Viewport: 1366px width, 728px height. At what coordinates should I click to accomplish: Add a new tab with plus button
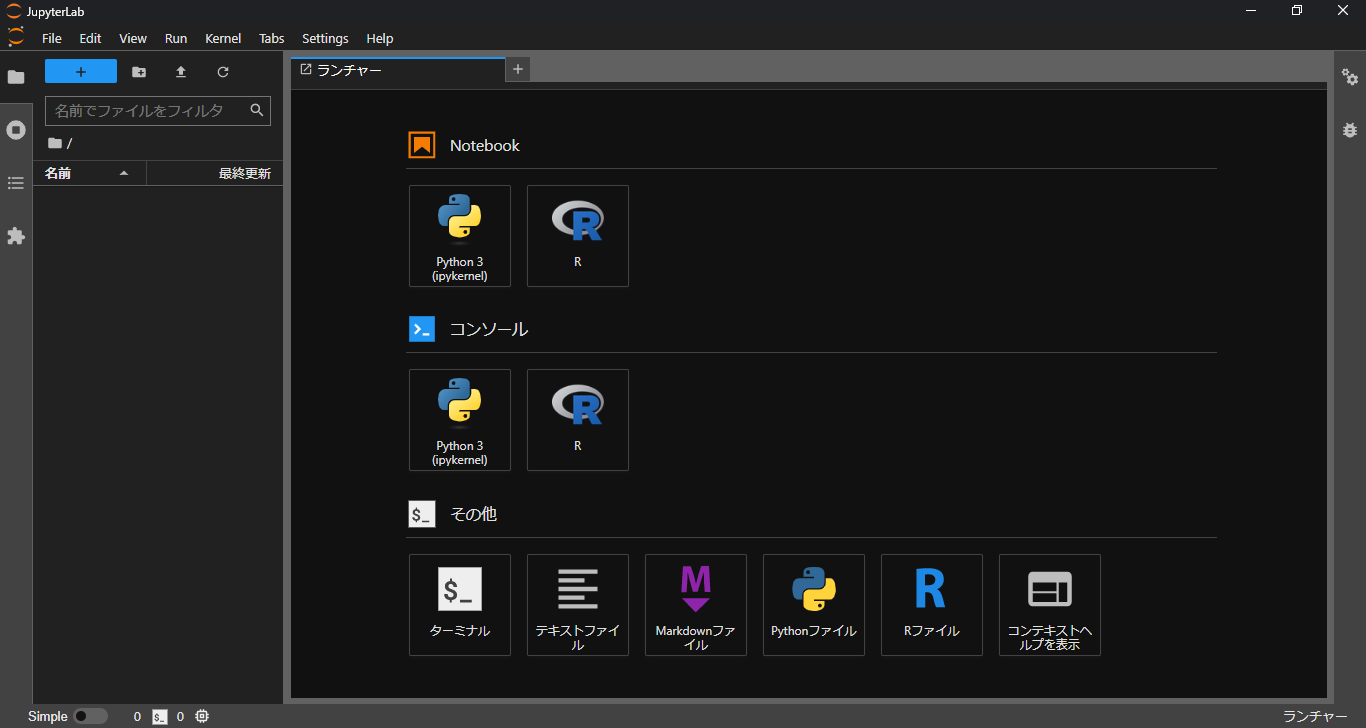(x=518, y=69)
